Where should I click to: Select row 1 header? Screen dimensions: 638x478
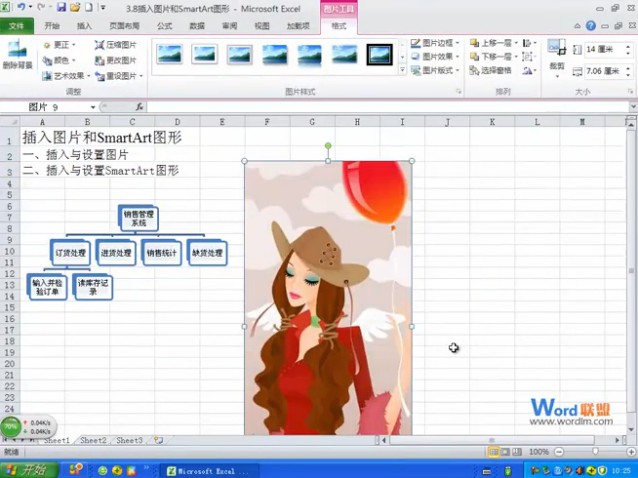click(x=9, y=138)
